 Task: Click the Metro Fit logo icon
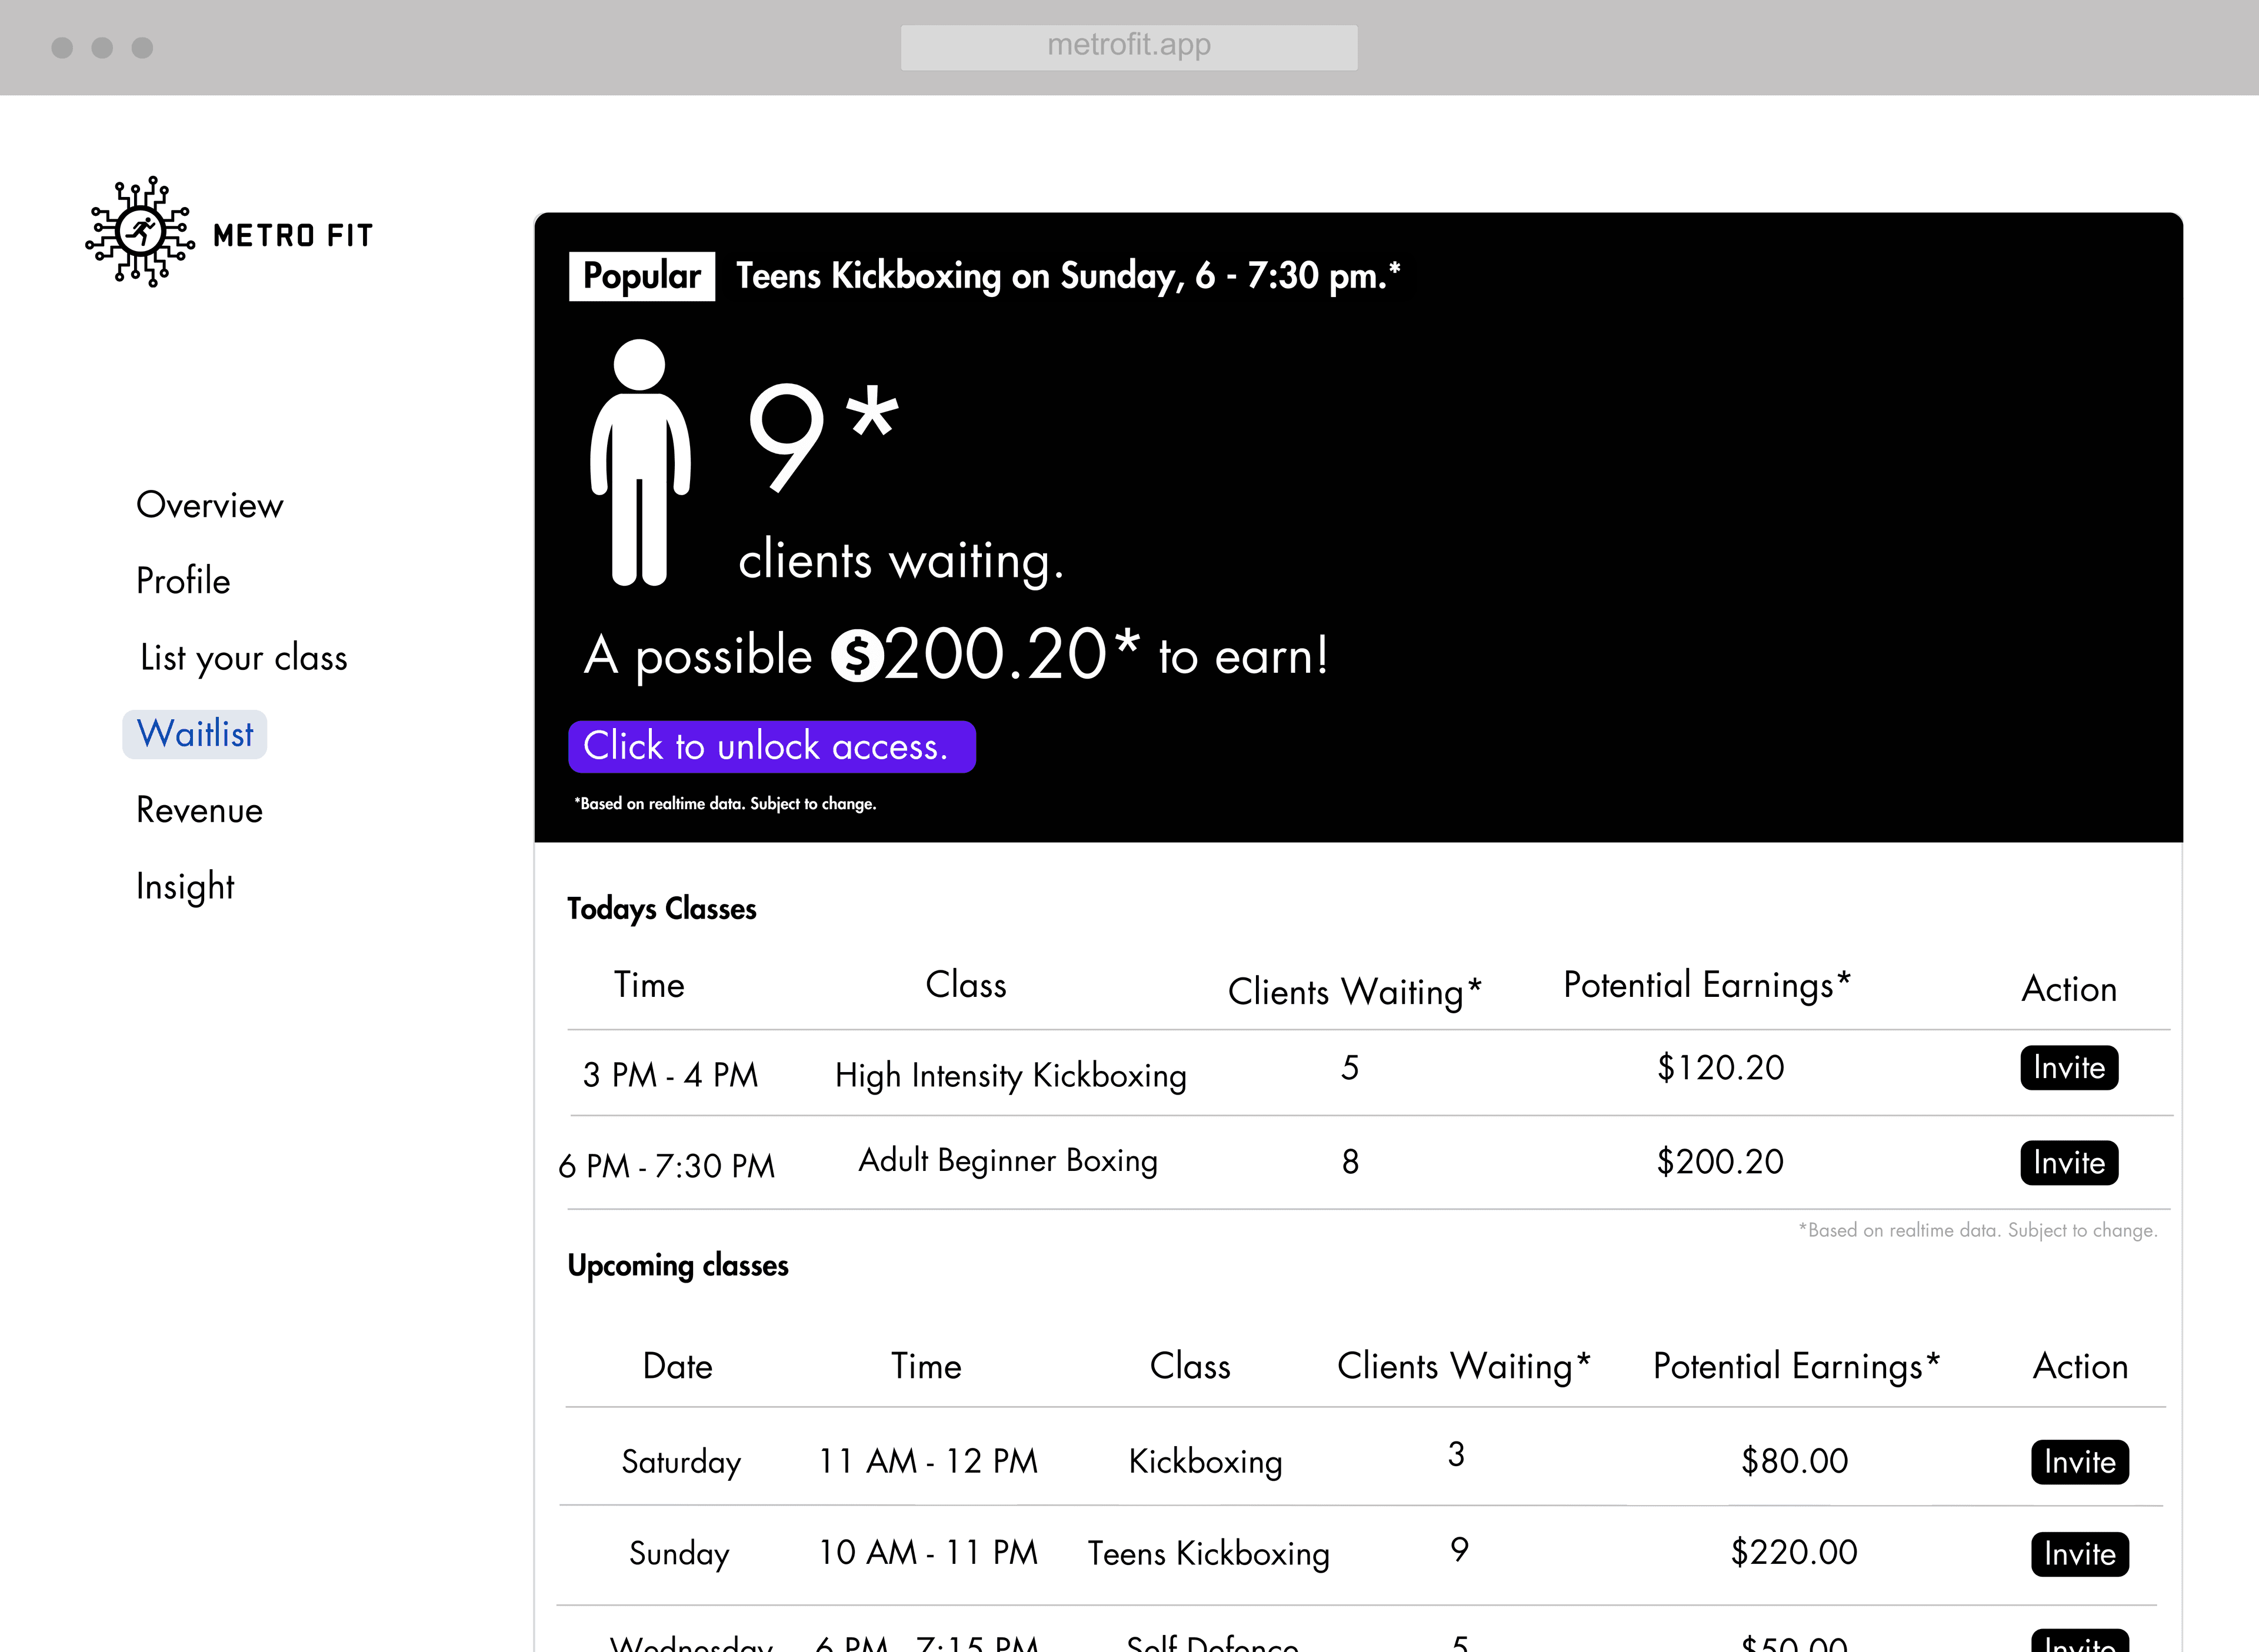coord(140,232)
